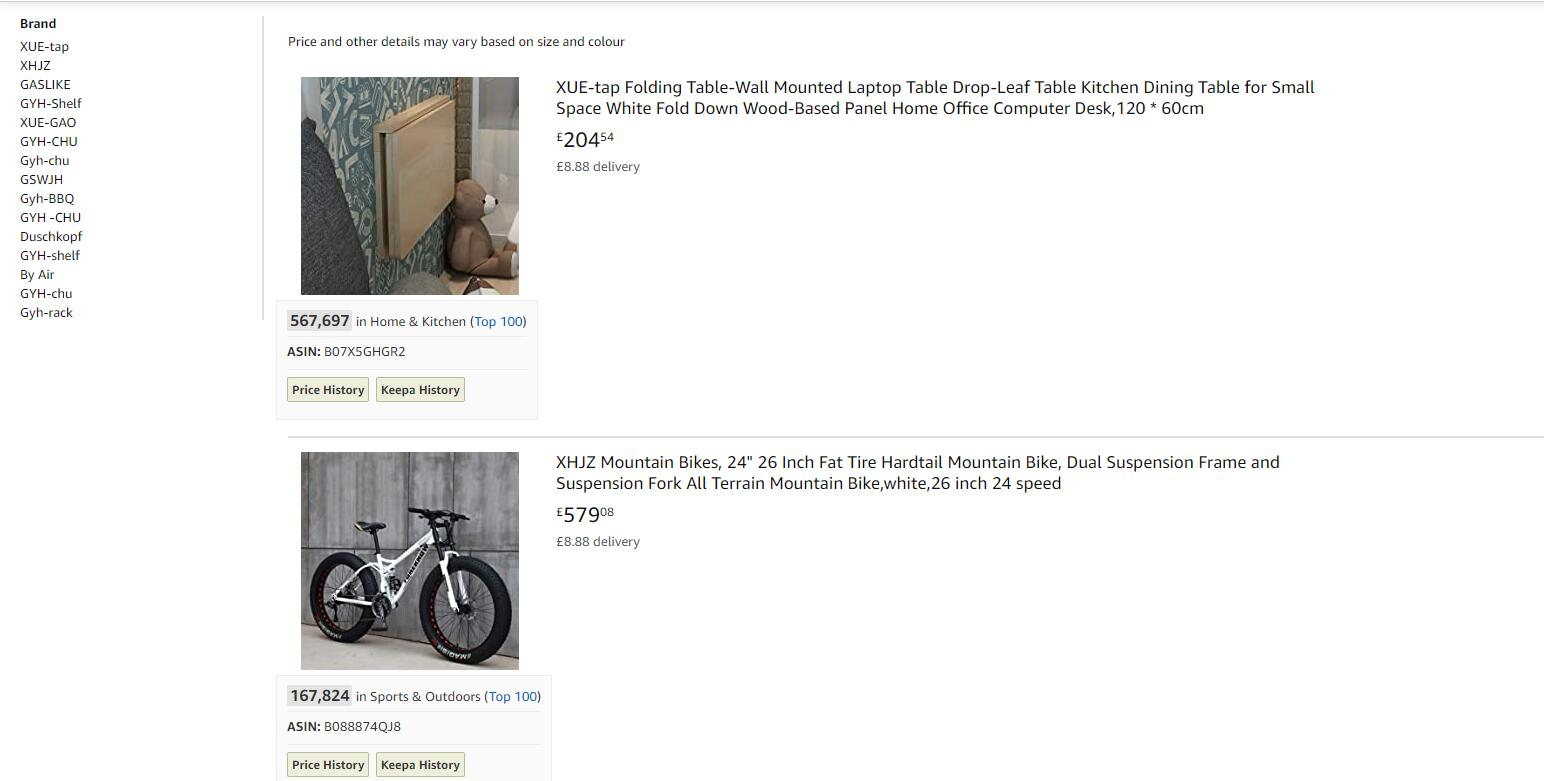The image size is (1544, 781).
Task: Click the By Air brand filter
Action: tap(37, 274)
